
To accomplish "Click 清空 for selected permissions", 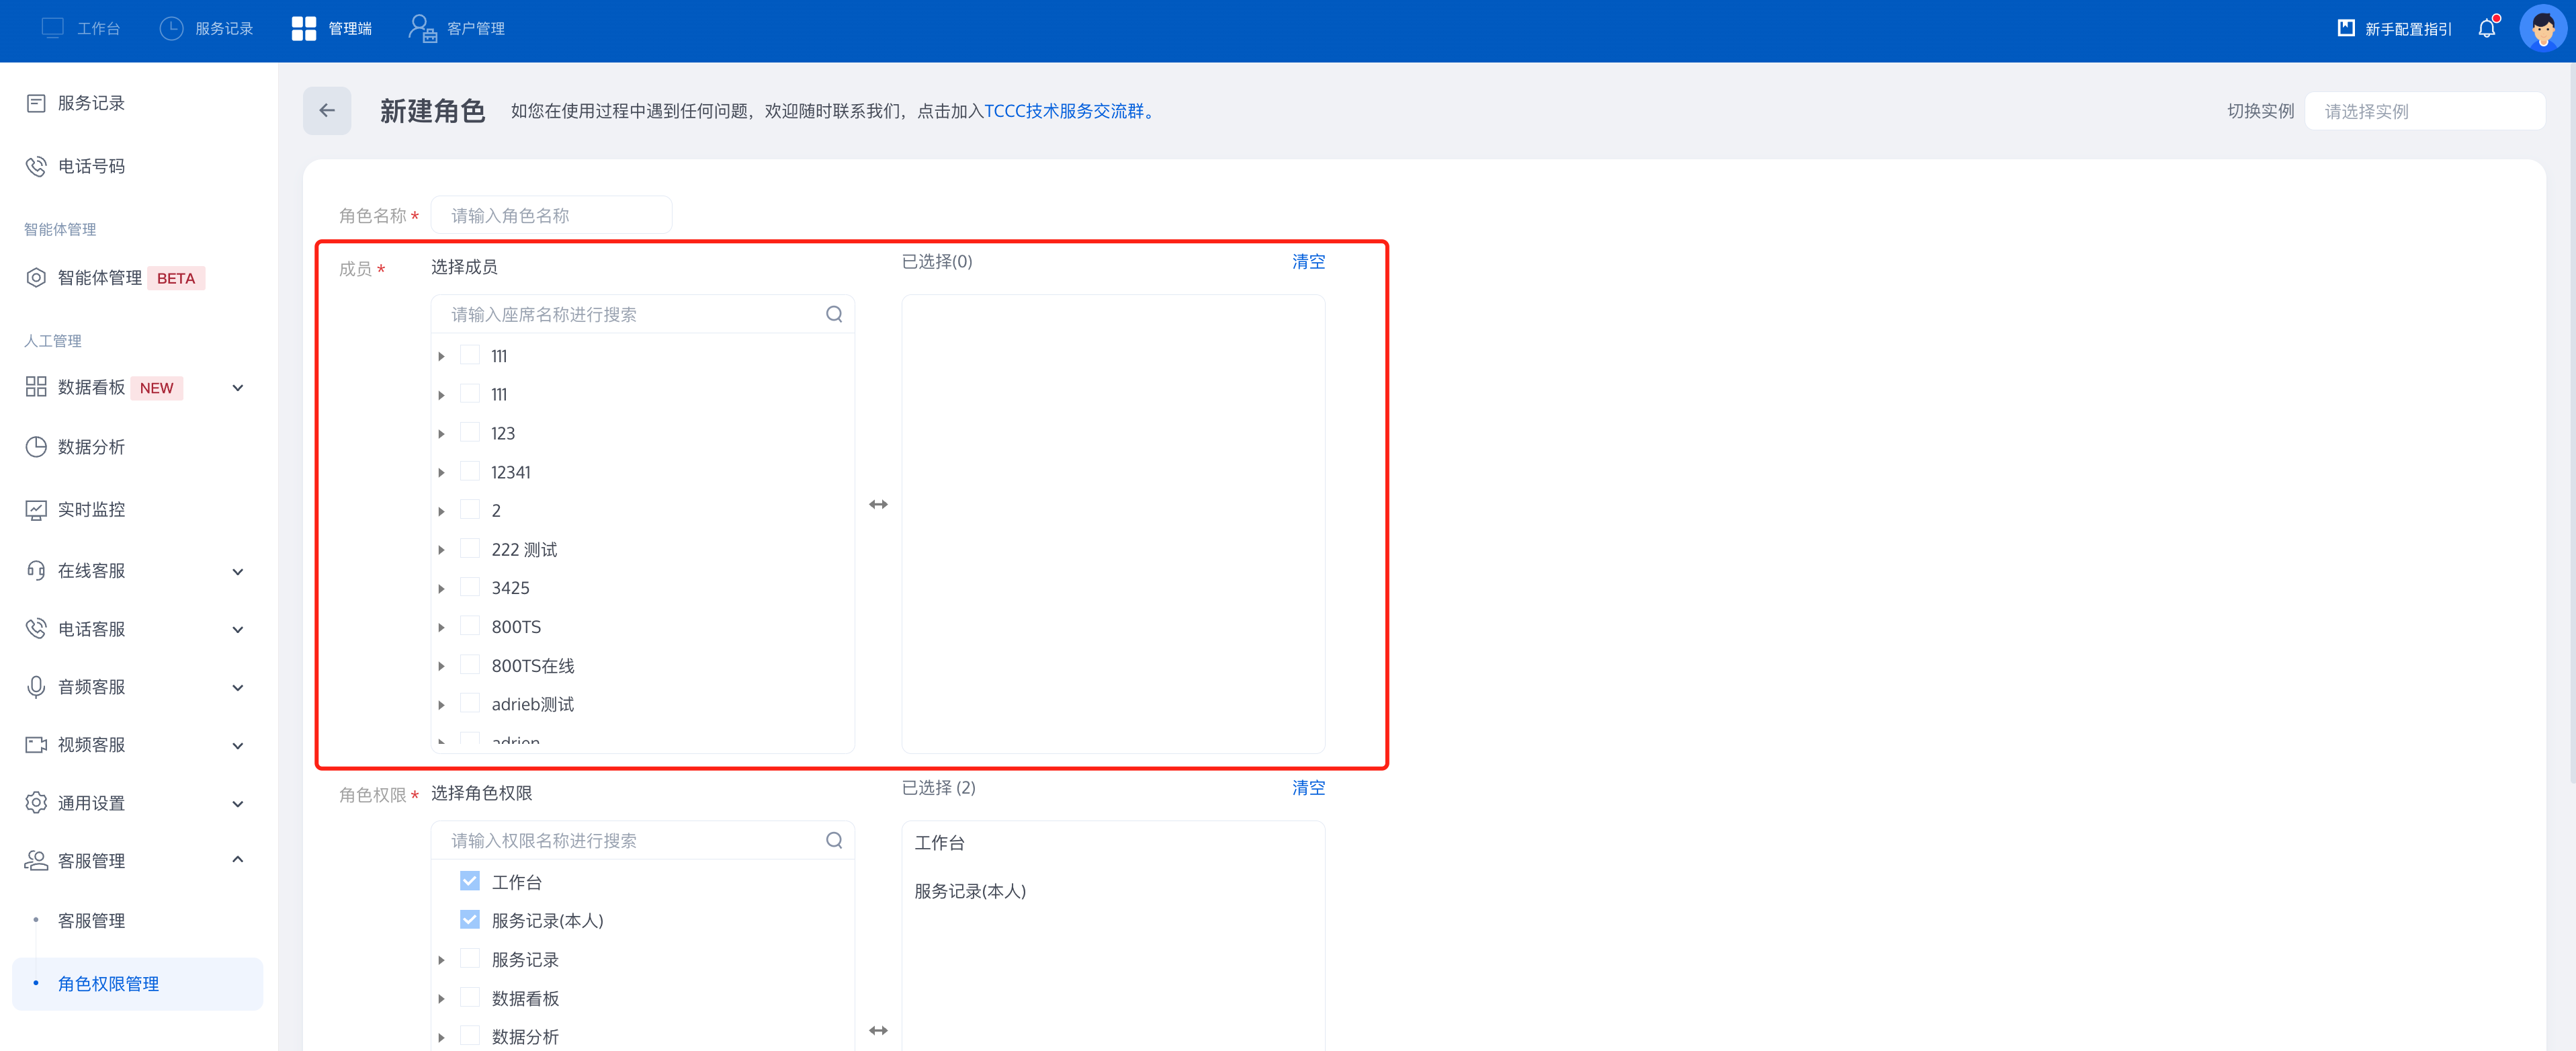I will coord(1308,787).
